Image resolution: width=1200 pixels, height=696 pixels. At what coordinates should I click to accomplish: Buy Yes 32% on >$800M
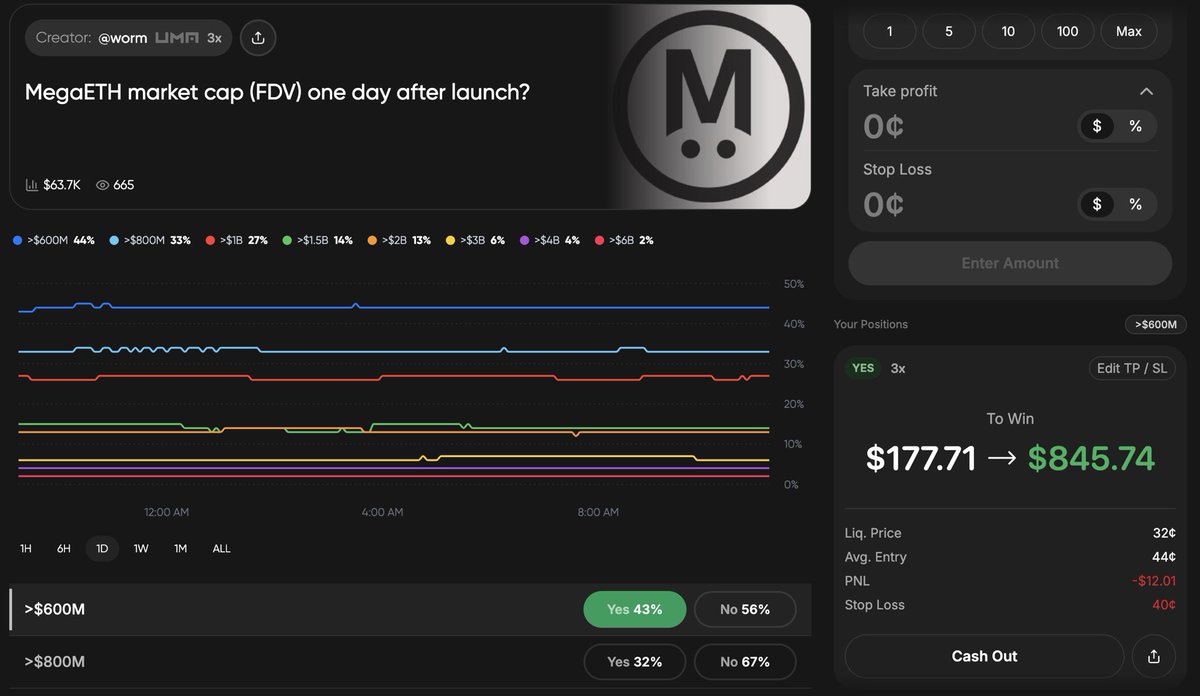coord(635,662)
